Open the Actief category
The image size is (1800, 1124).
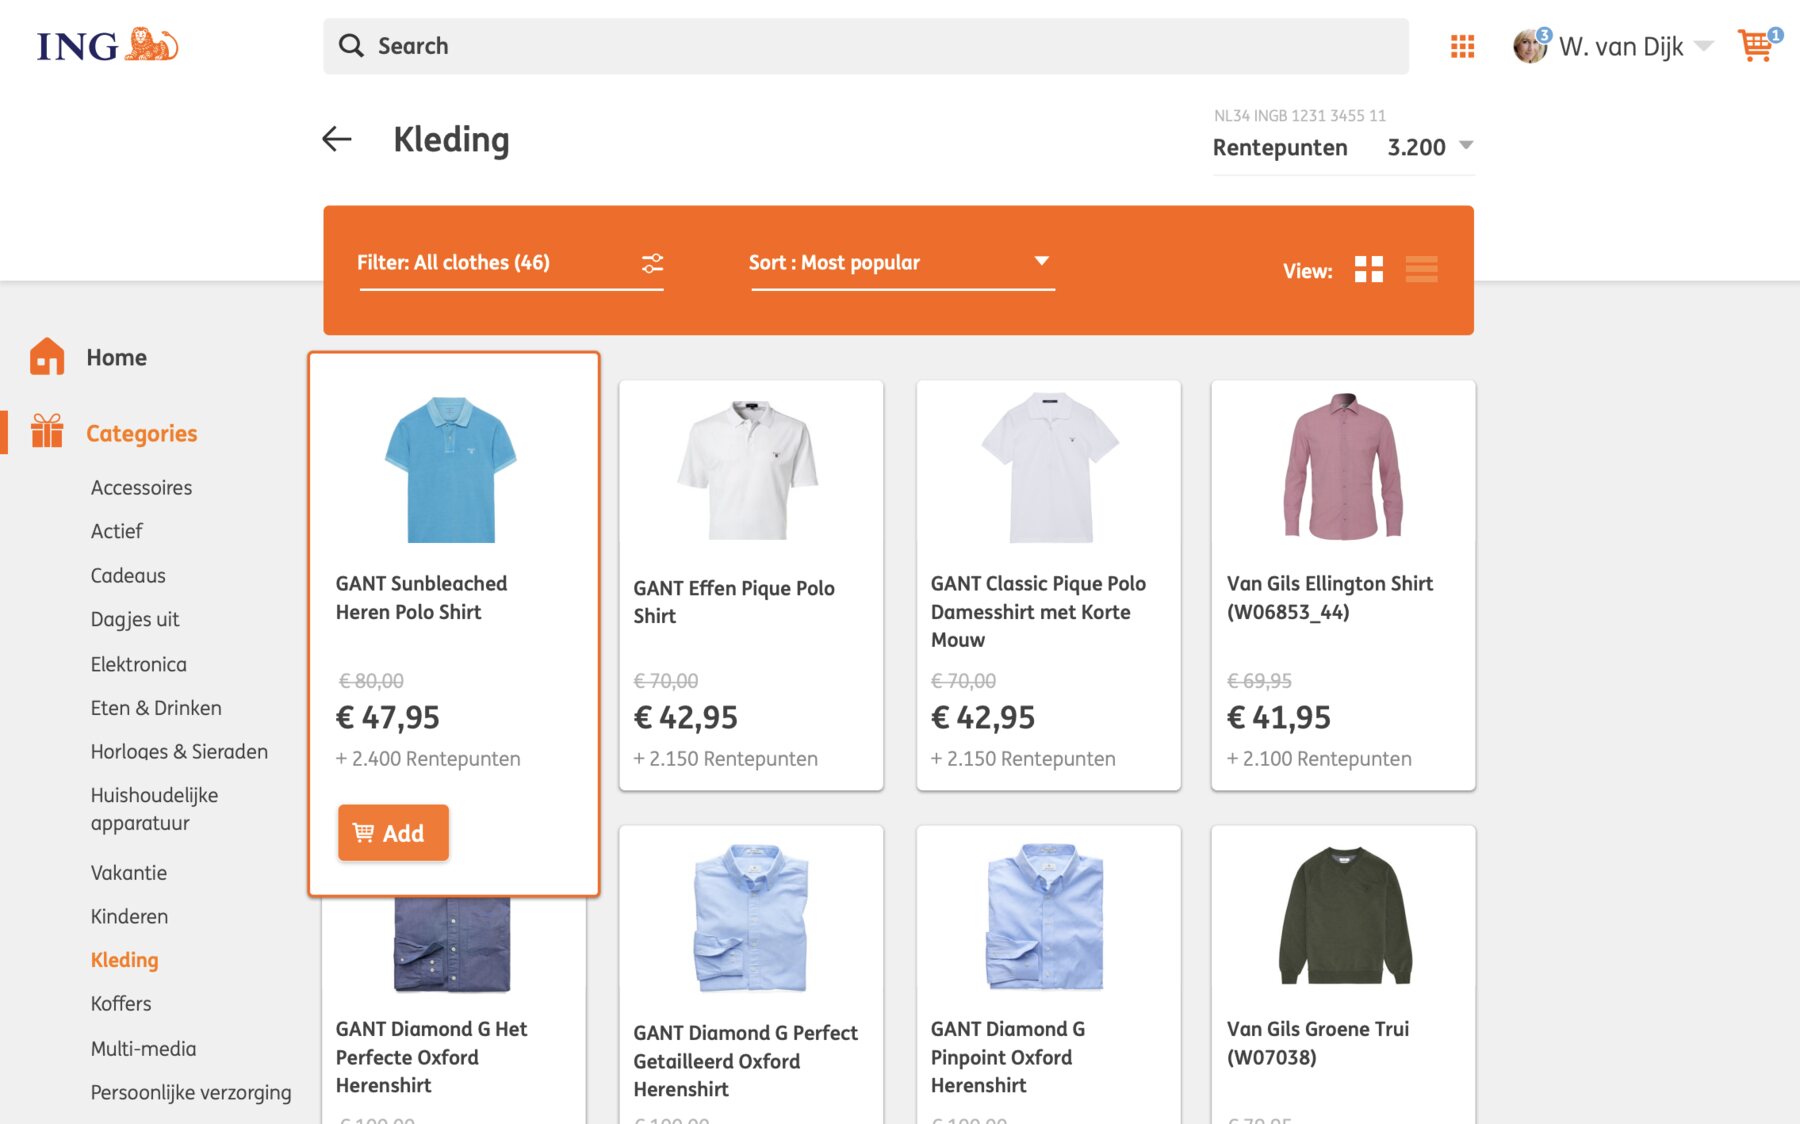click(x=116, y=531)
